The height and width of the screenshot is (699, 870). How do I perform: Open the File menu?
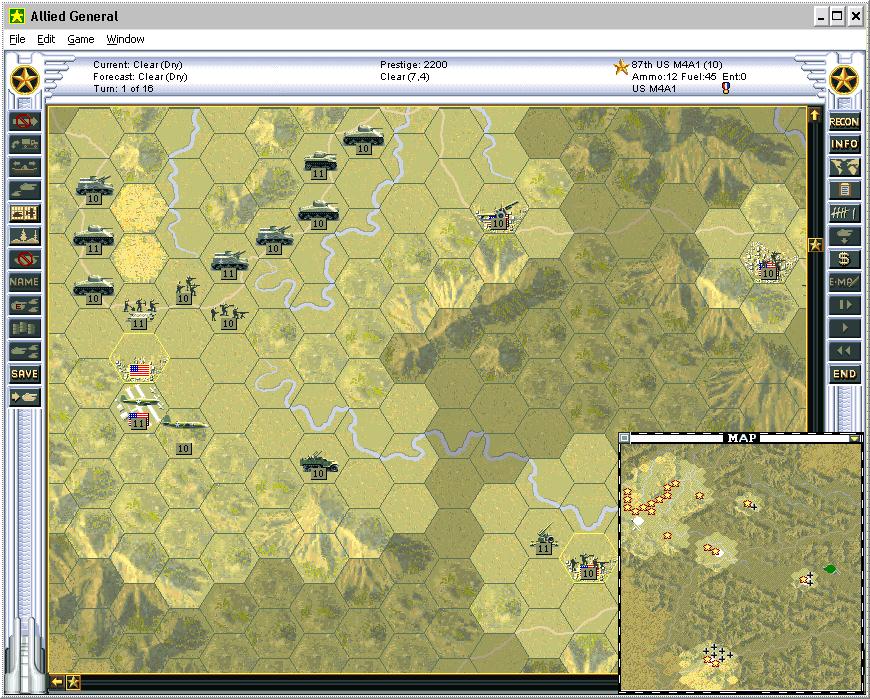point(17,39)
